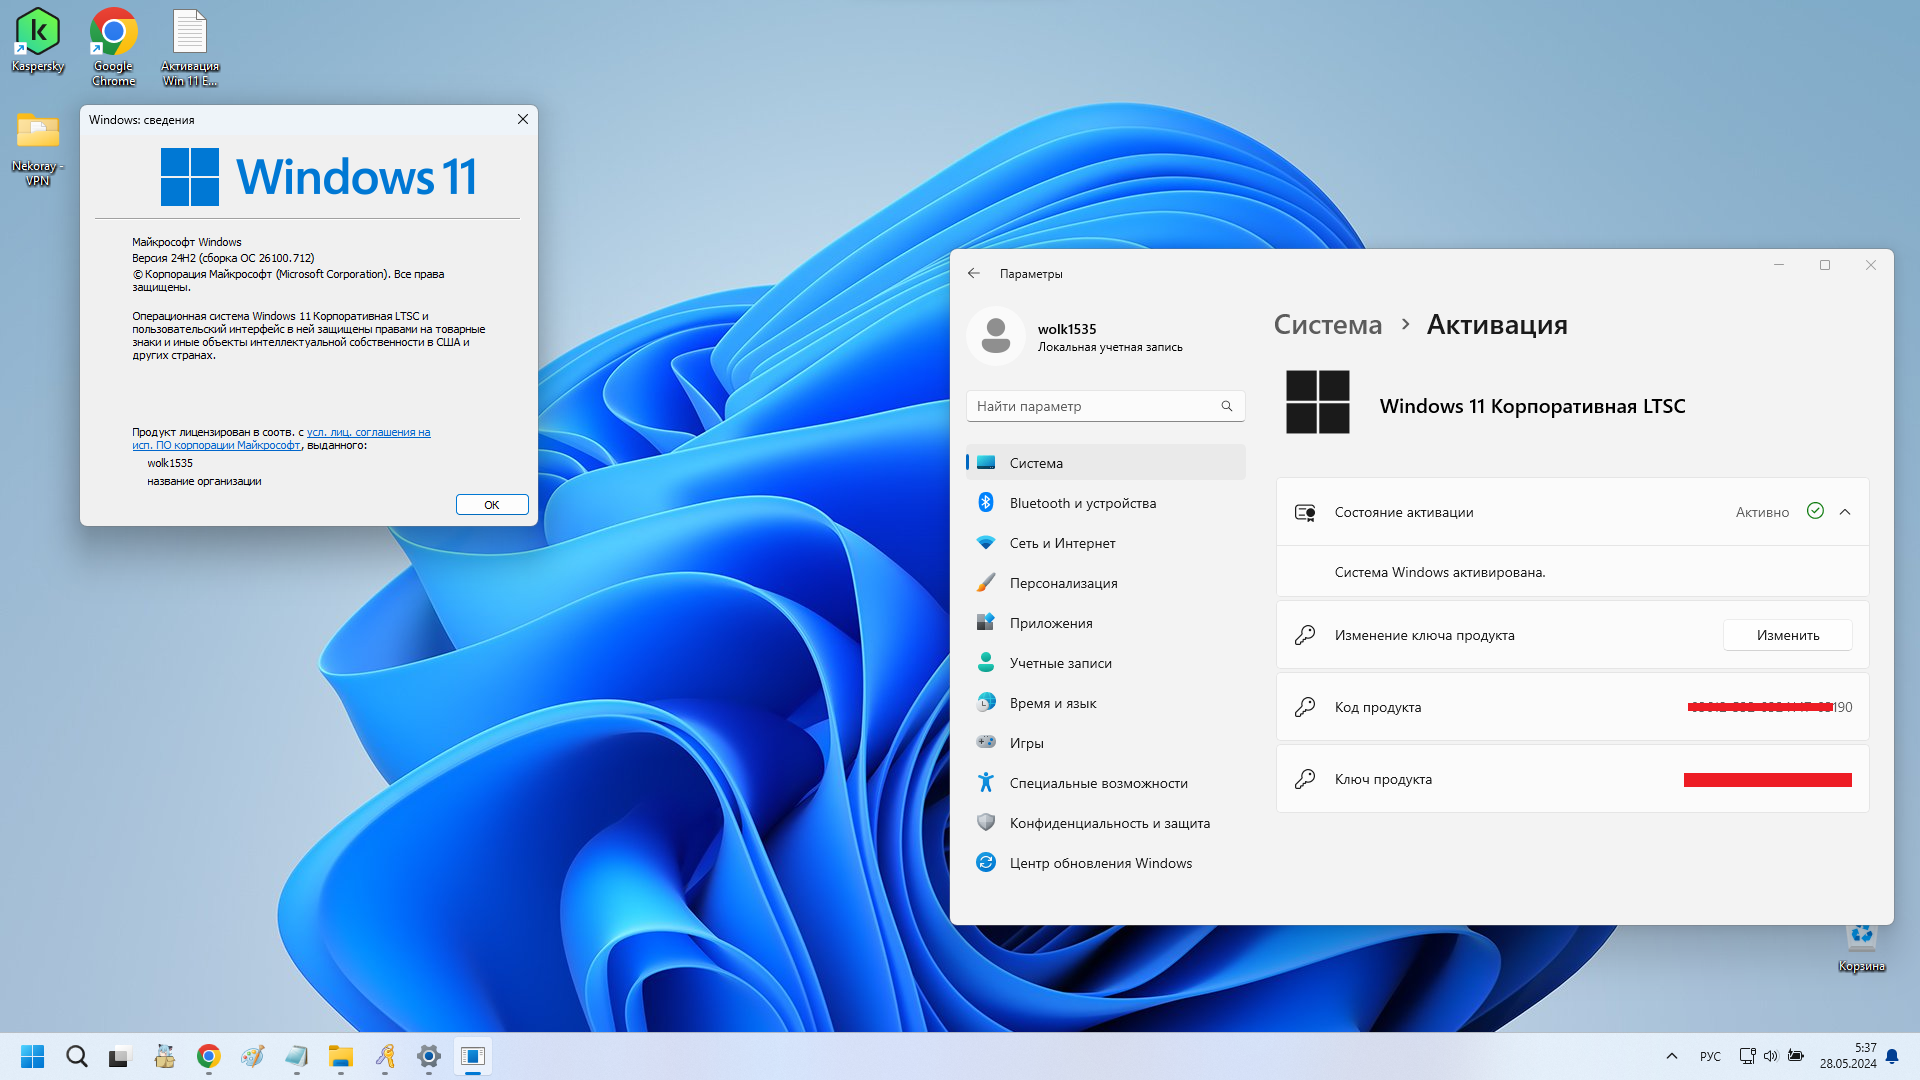1920x1080 pixels.
Task: Select Система menu item in the sidebar
Action: point(1036,463)
